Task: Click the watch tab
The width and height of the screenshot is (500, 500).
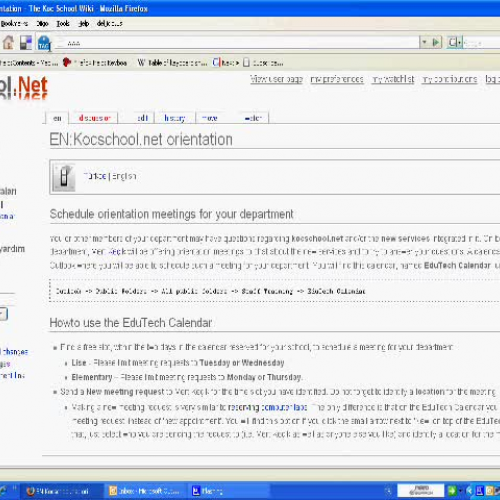Action: point(253,118)
